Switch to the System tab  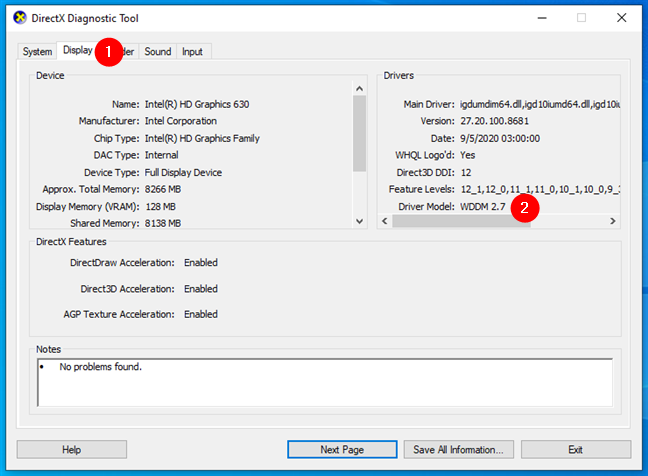tap(37, 52)
